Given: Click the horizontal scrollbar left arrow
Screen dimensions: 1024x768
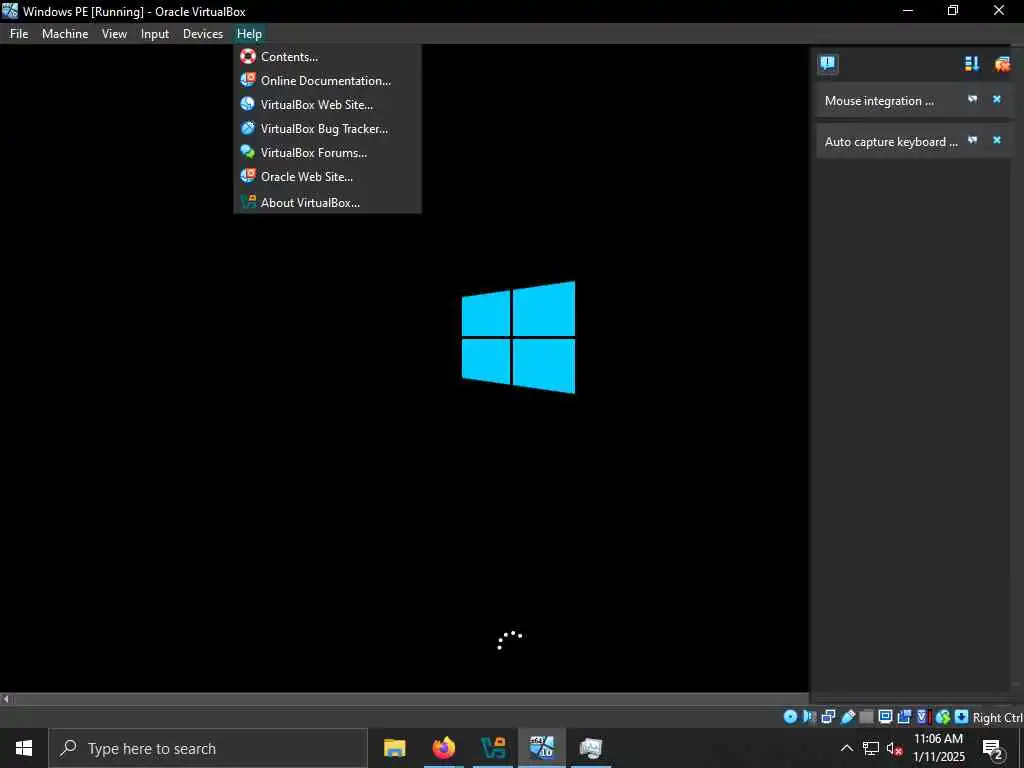Looking at the screenshot, I should click(x=6, y=699).
